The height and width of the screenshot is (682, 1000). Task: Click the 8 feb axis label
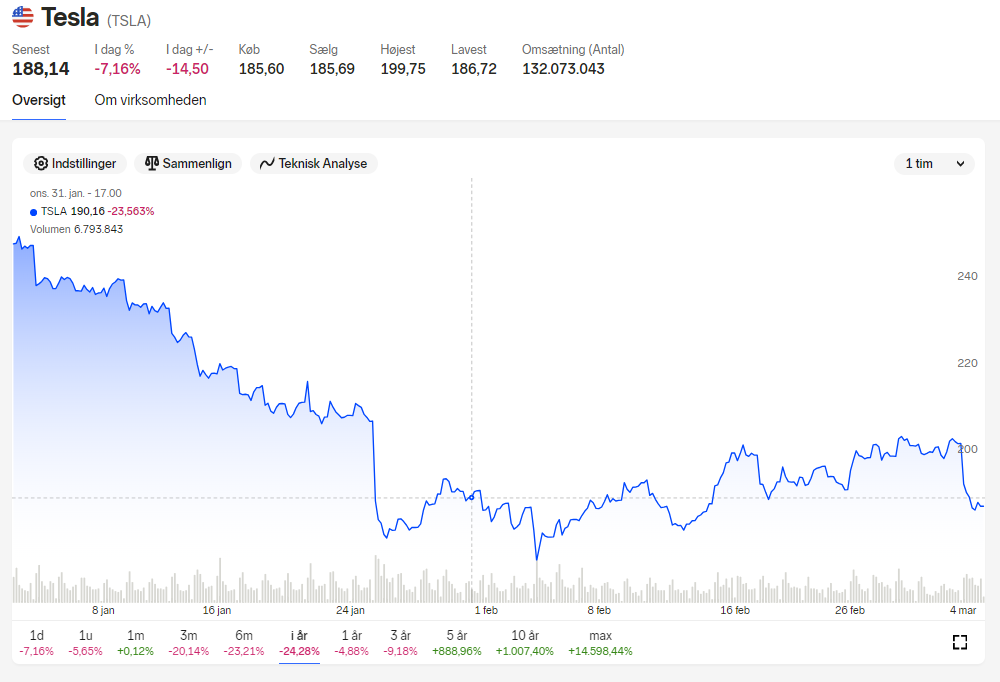[x=599, y=611]
